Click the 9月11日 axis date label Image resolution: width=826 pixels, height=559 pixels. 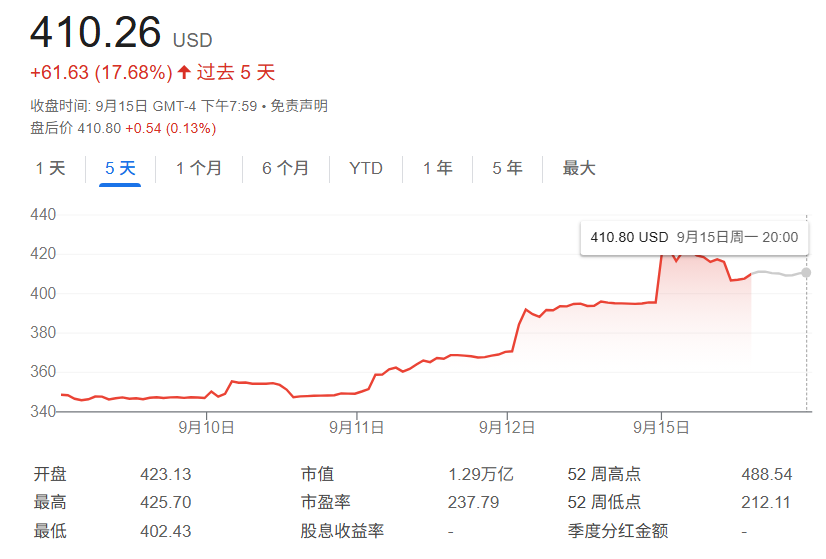click(x=357, y=427)
